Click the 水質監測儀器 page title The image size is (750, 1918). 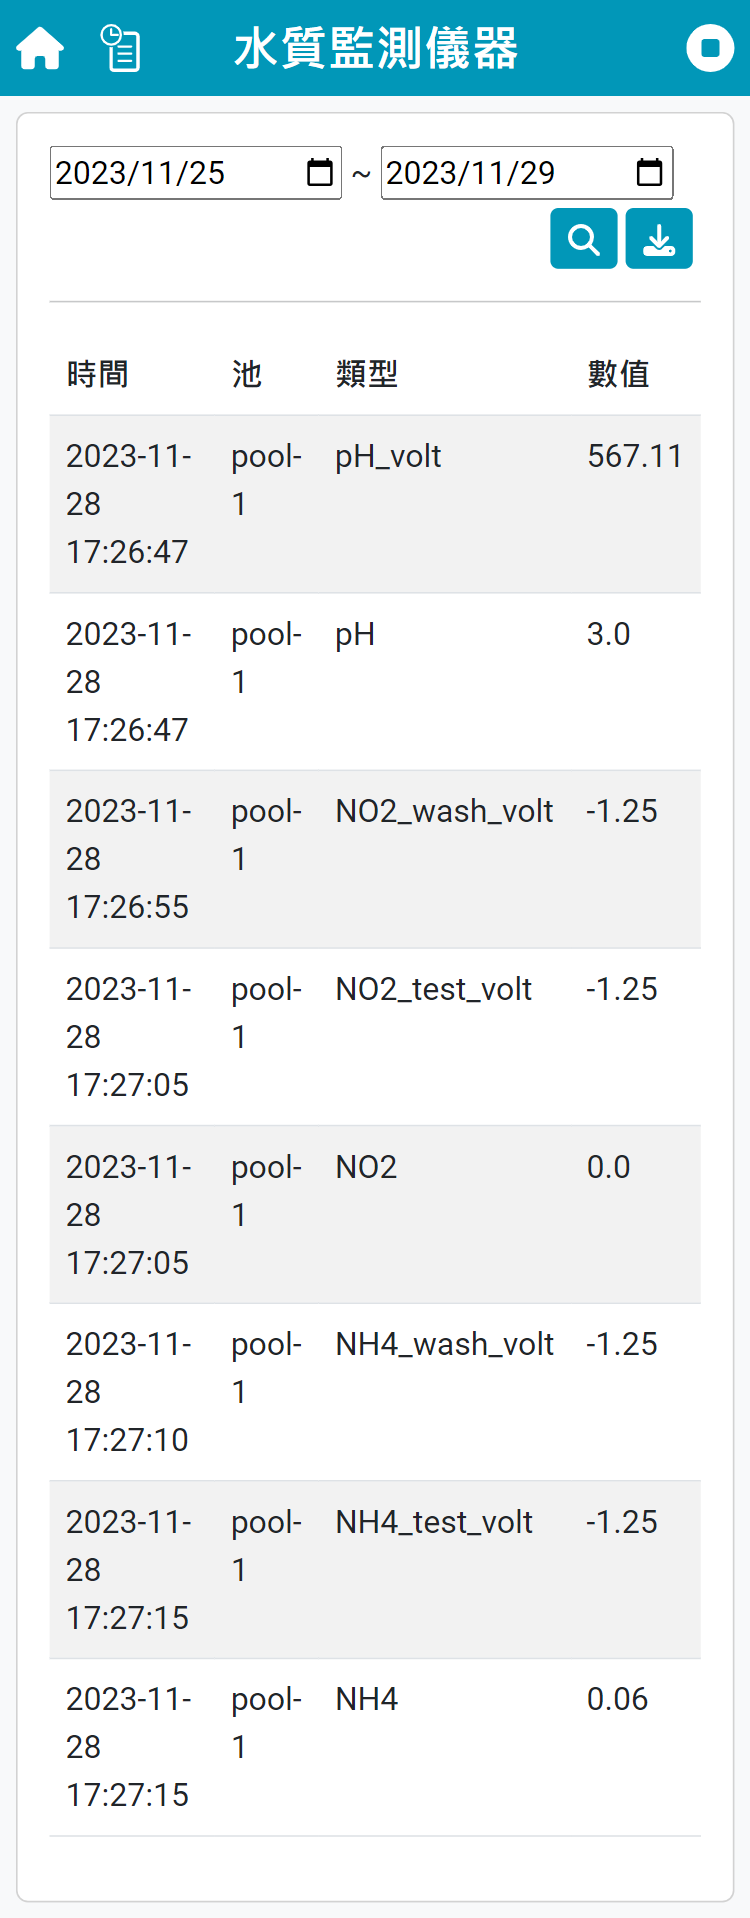376,48
